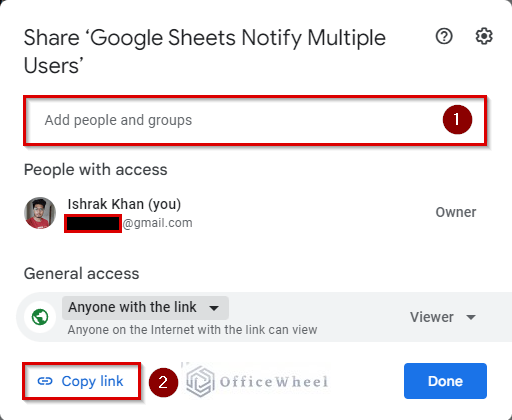Open the help question mark icon
Viewport: 512px width, 420px height.
pos(444,36)
